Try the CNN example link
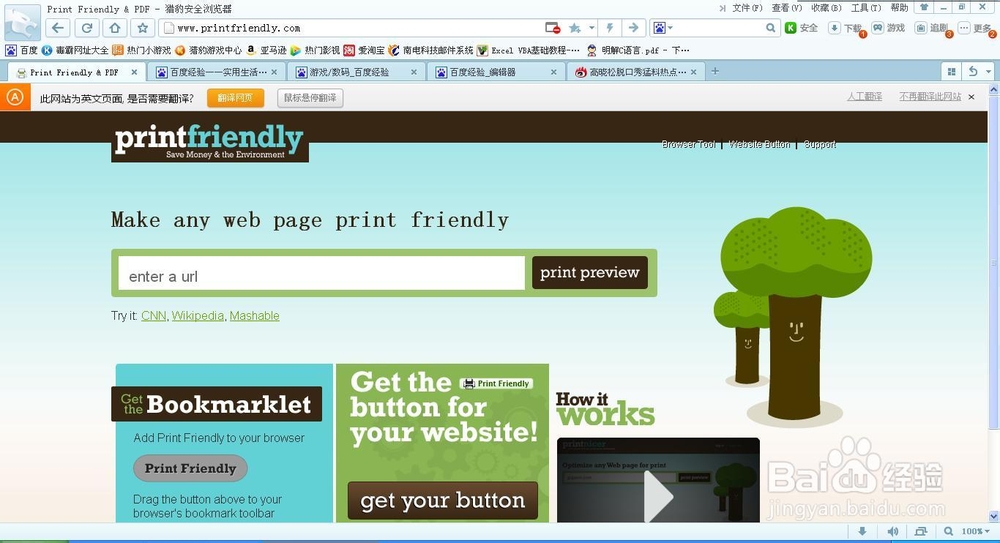 tap(154, 316)
